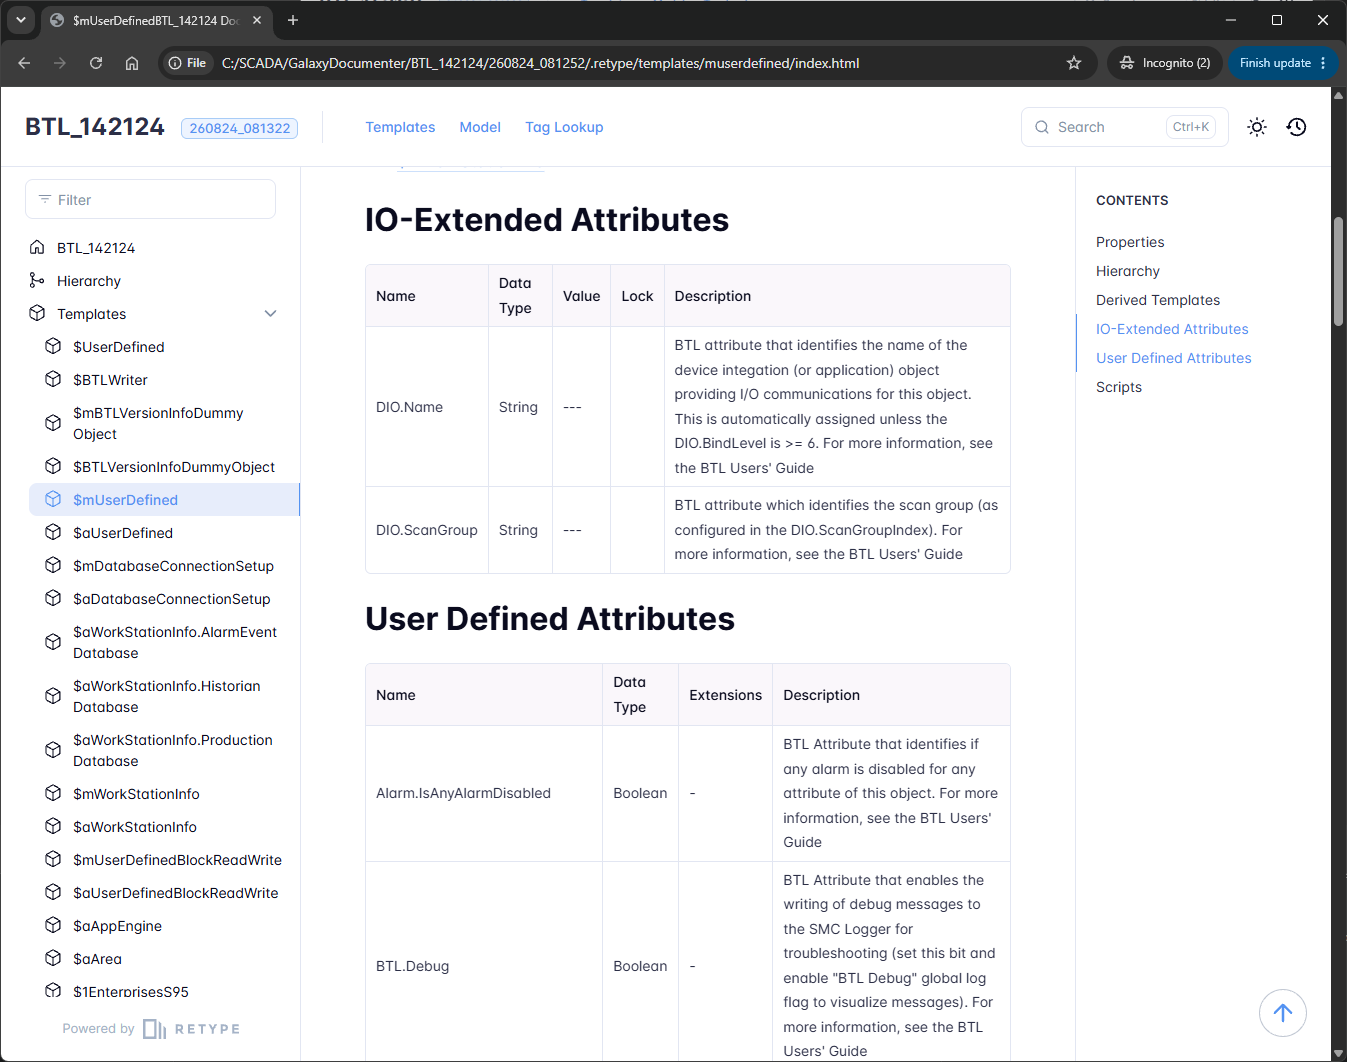Jump to Scripts in Contents

point(1119,387)
